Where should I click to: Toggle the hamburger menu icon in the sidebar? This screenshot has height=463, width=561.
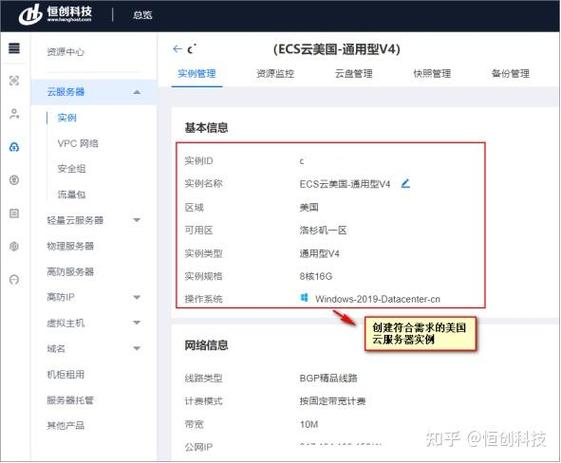click(14, 48)
